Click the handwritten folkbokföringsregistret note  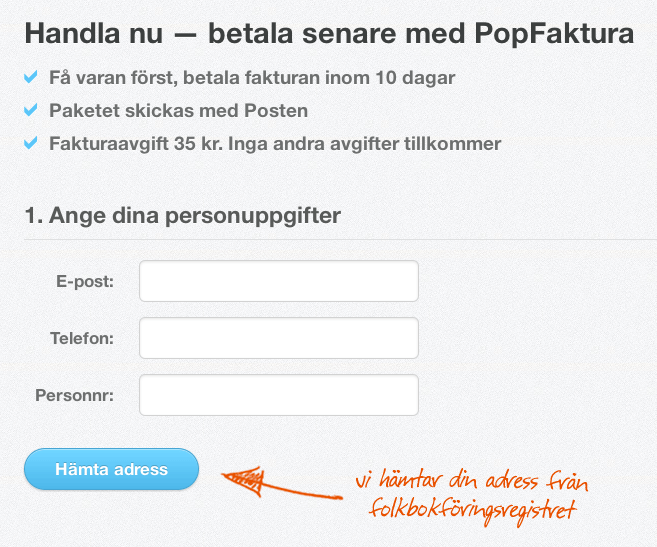pyautogui.click(x=473, y=496)
